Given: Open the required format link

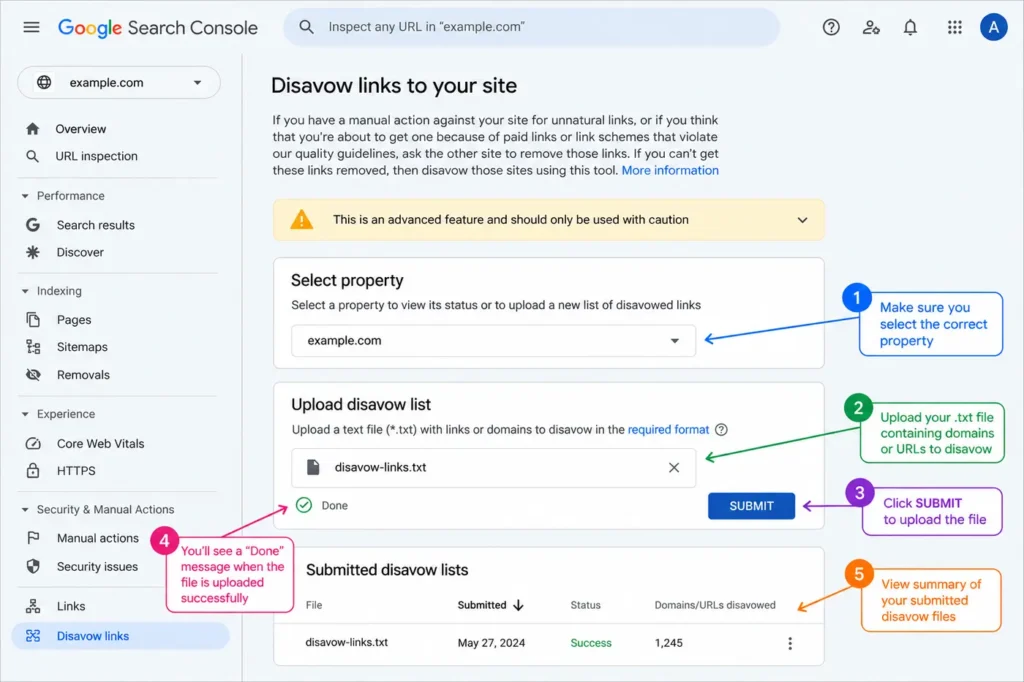Looking at the screenshot, I should [668, 430].
